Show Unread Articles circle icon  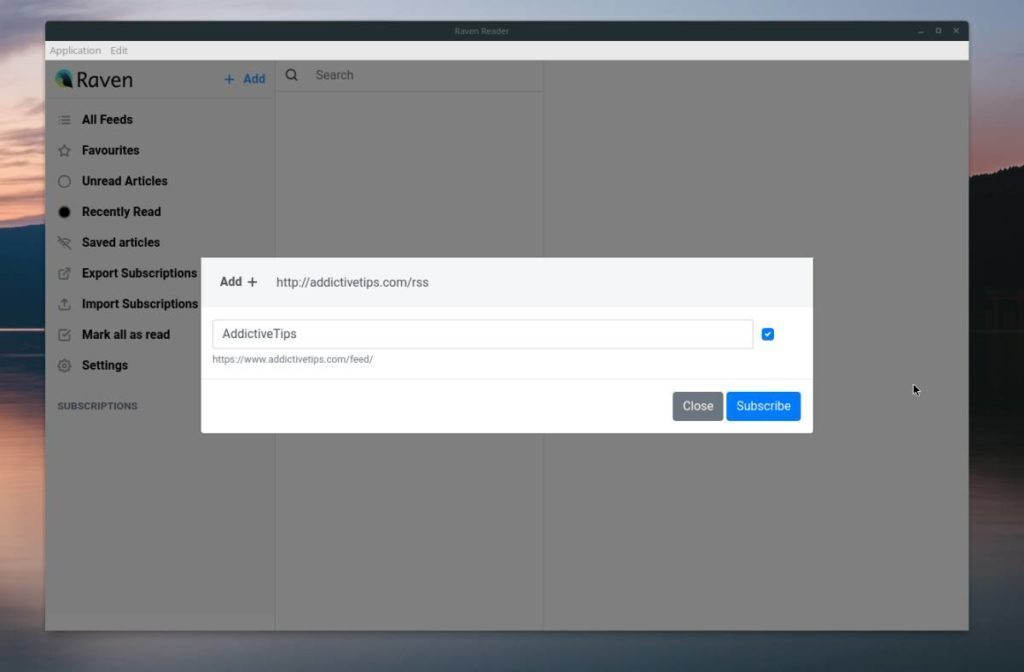pyautogui.click(x=64, y=181)
